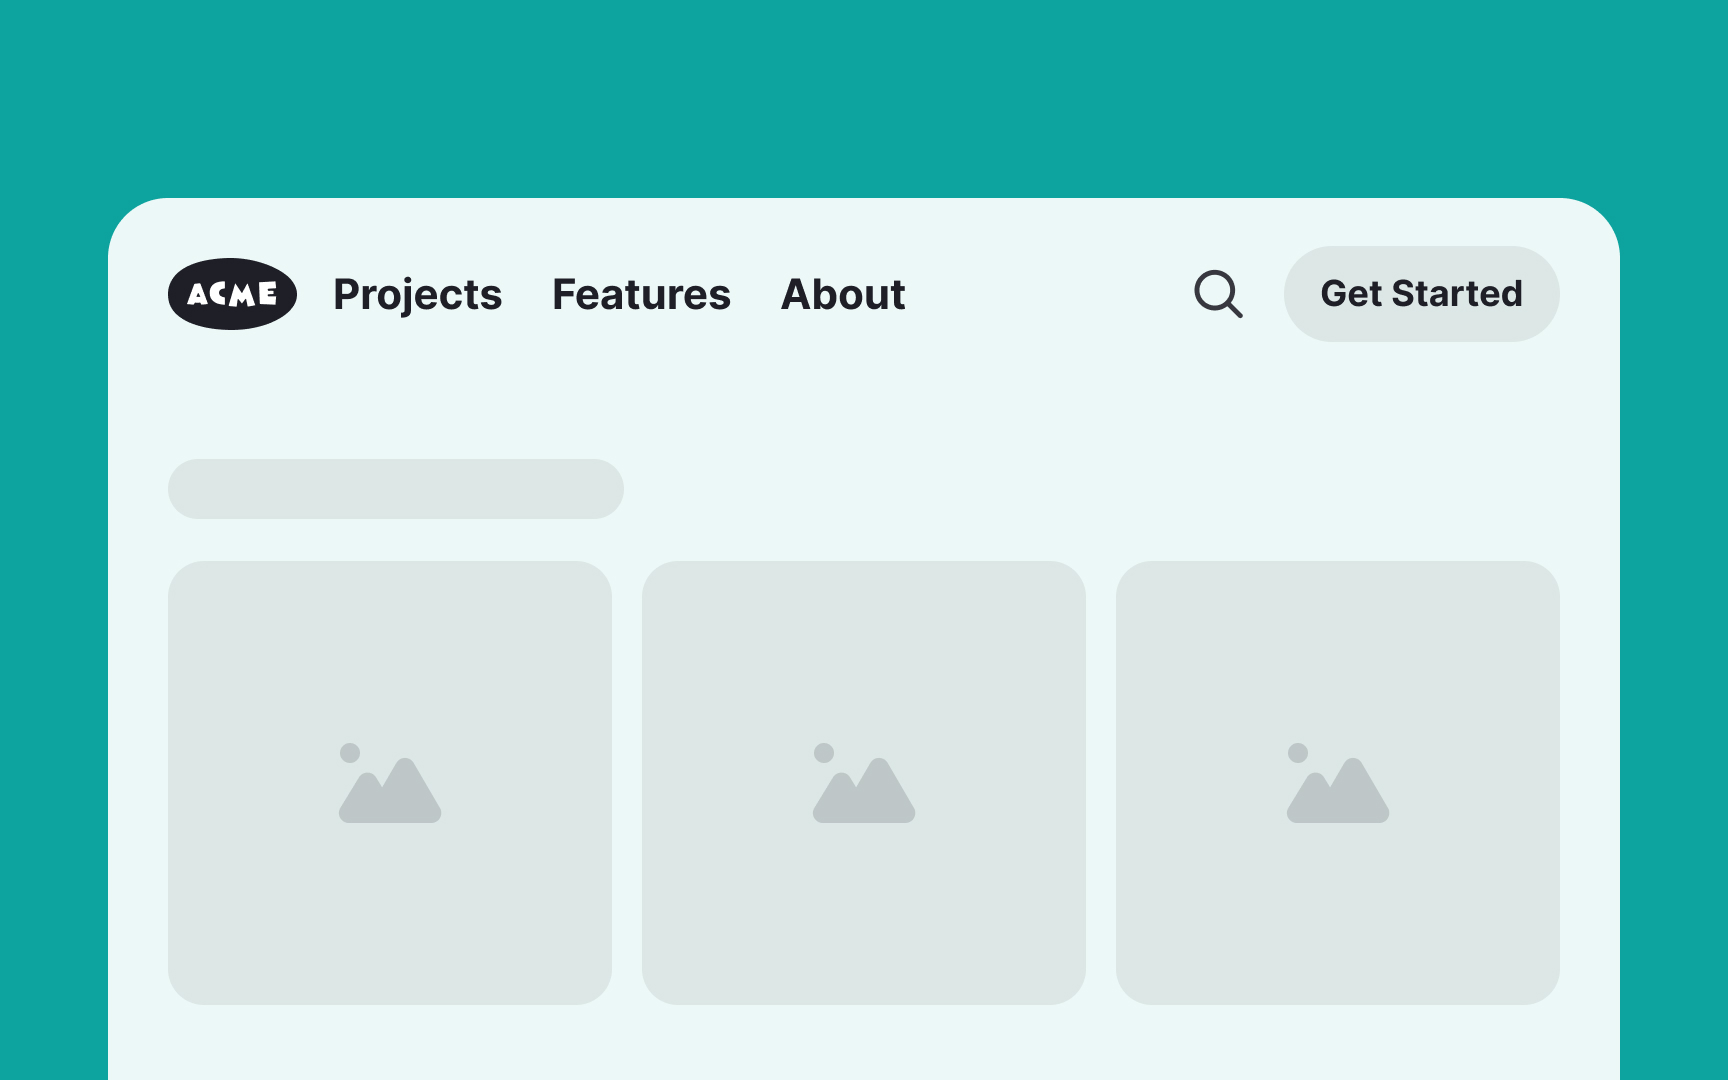Open search using the magnifying glass icon
Image resolution: width=1728 pixels, height=1080 pixels.
coord(1218,294)
